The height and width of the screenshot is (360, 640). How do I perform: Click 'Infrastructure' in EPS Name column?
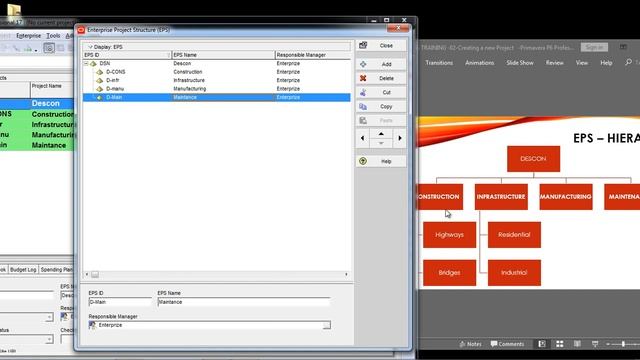pos(189,80)
